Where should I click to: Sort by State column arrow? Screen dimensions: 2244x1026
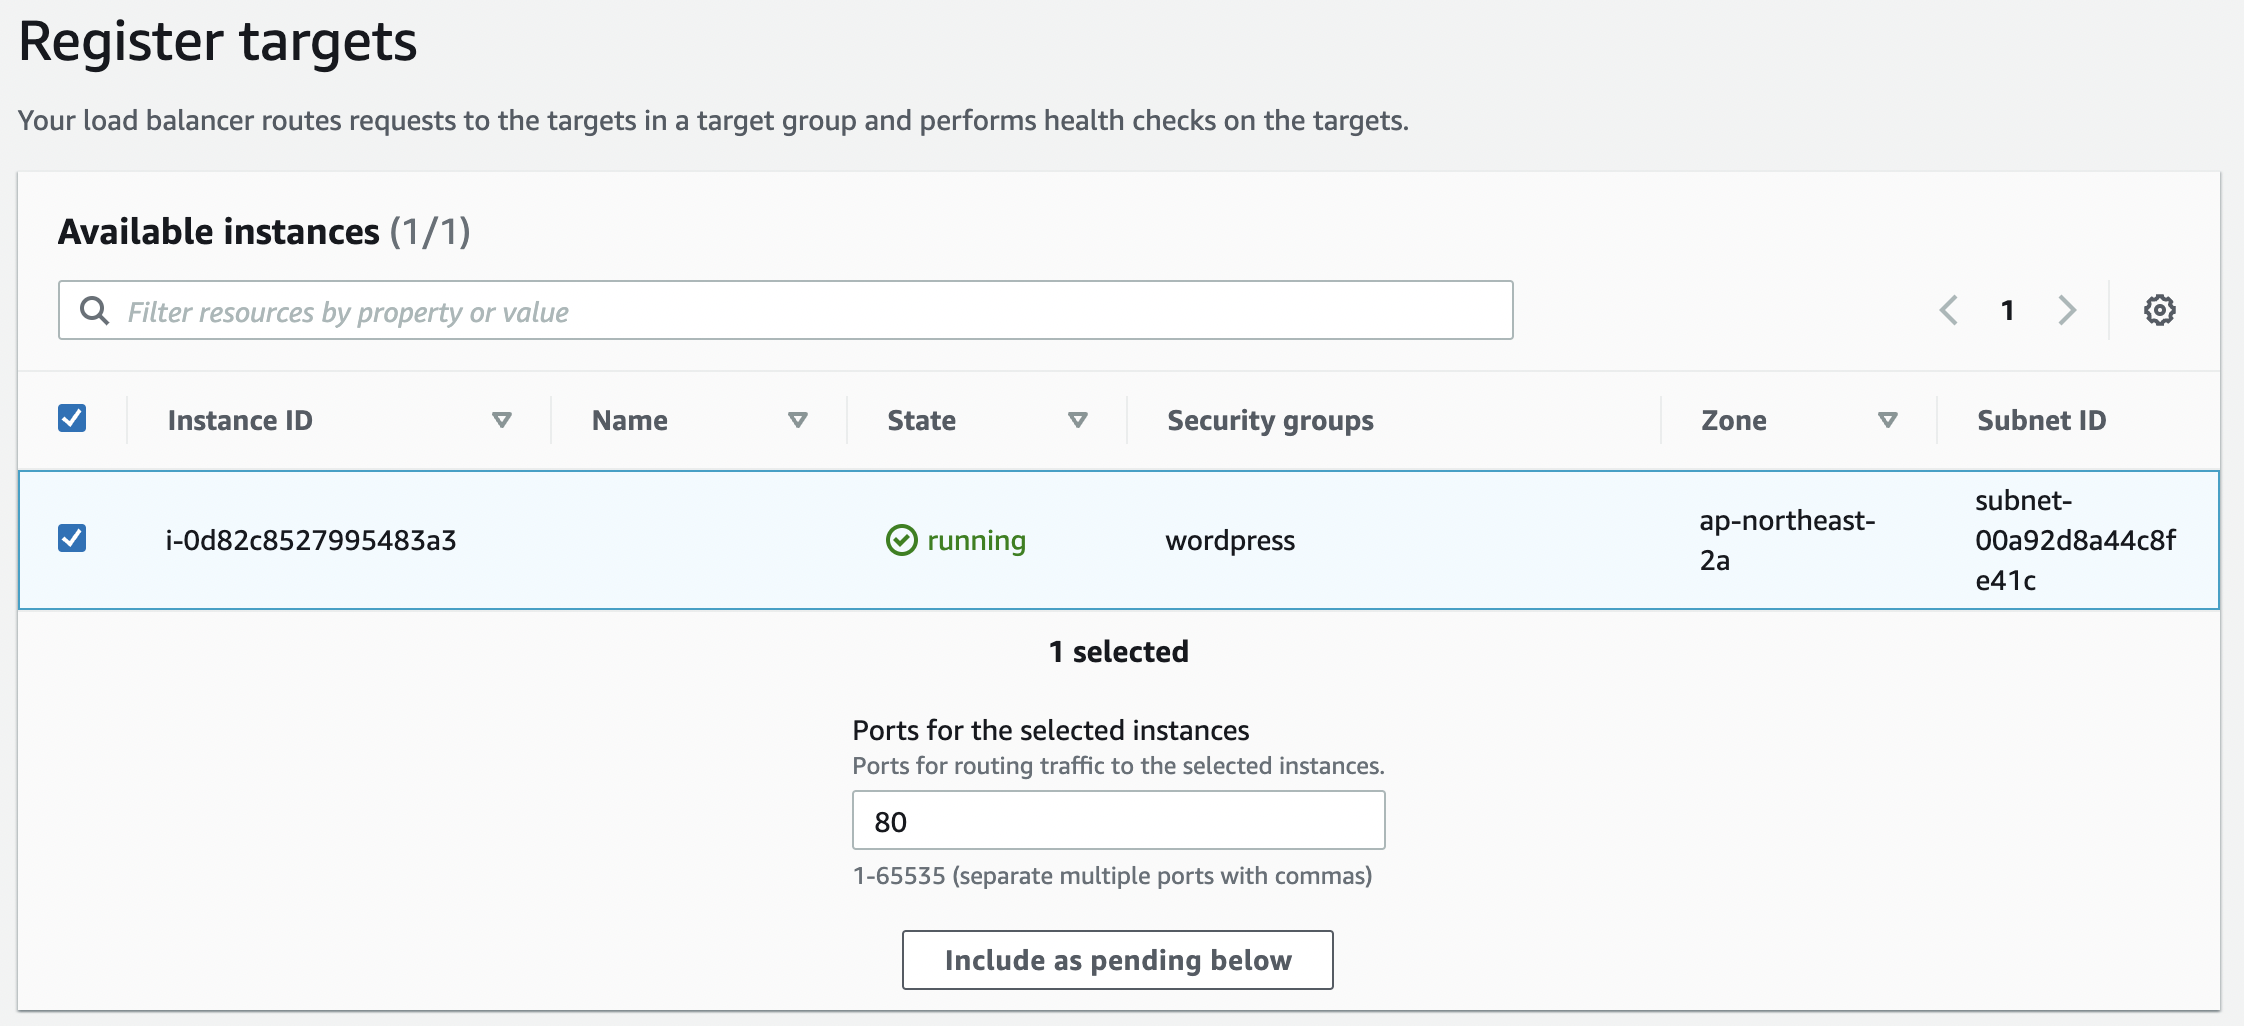[1077, 420]
